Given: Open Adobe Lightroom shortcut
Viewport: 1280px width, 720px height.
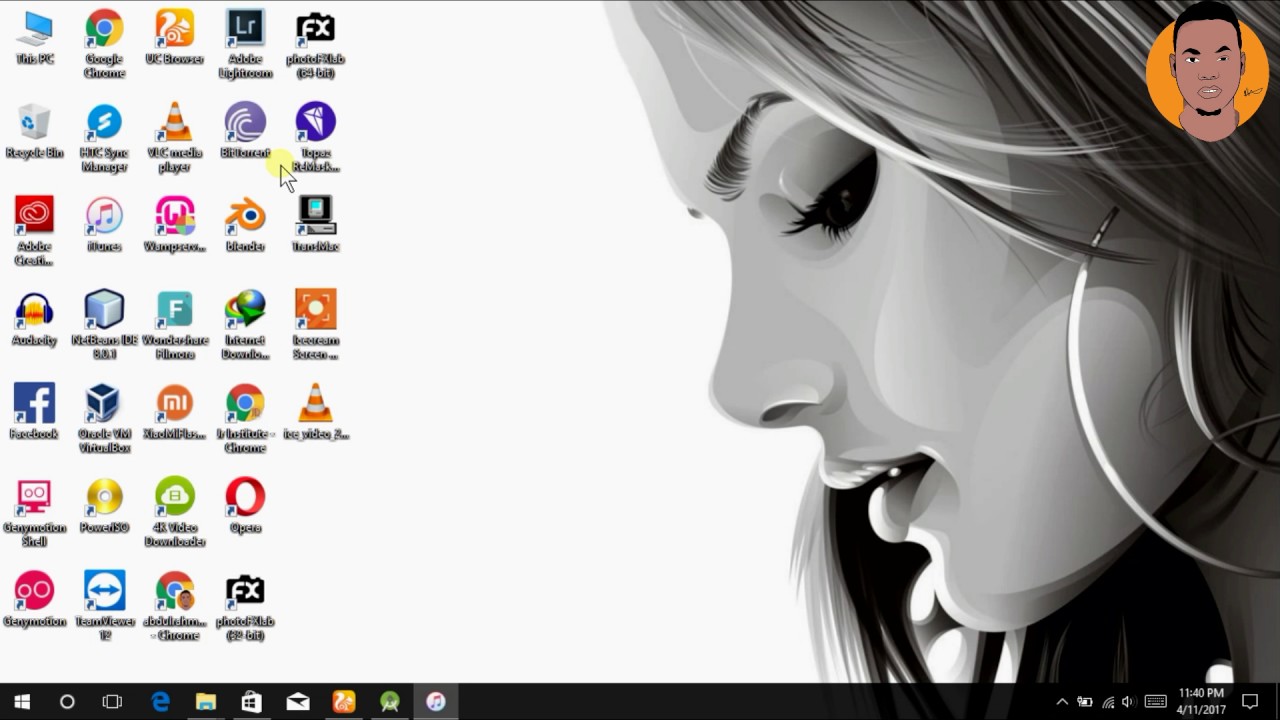Looking at the screenshot, I should pos(245,44).
